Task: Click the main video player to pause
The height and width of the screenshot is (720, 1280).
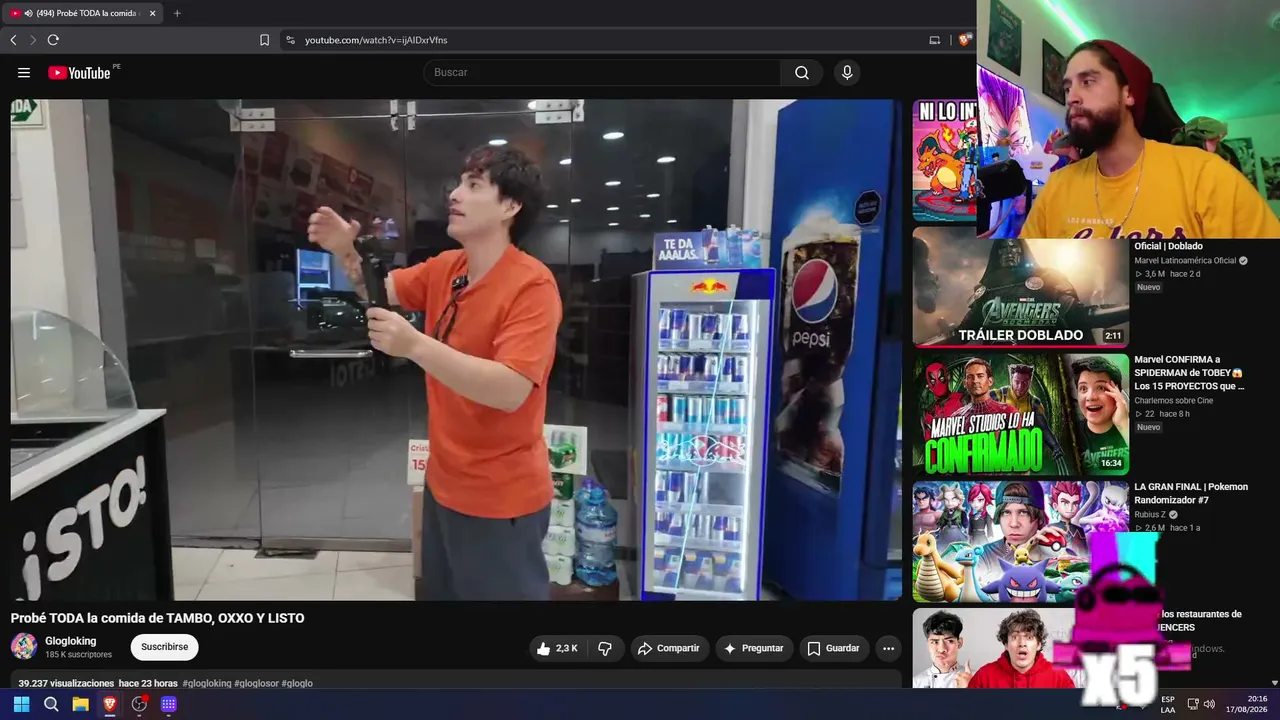Action: [456, 350]
